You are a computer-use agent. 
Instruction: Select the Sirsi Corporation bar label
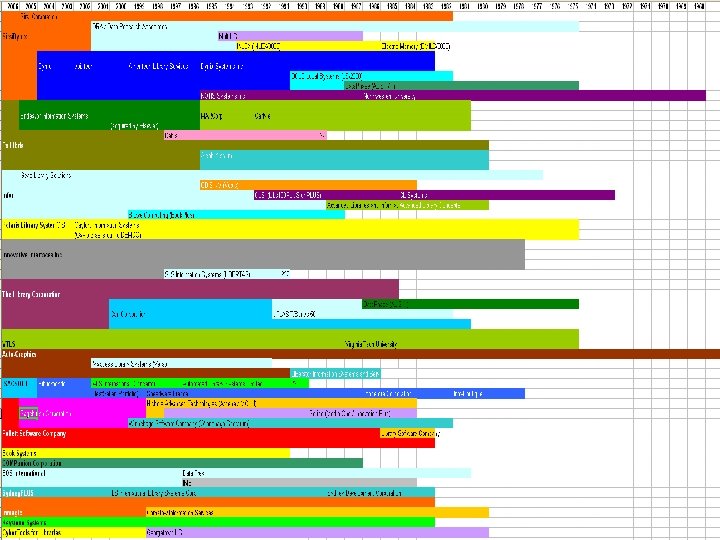pyautogui.click(x=39, y=17)
